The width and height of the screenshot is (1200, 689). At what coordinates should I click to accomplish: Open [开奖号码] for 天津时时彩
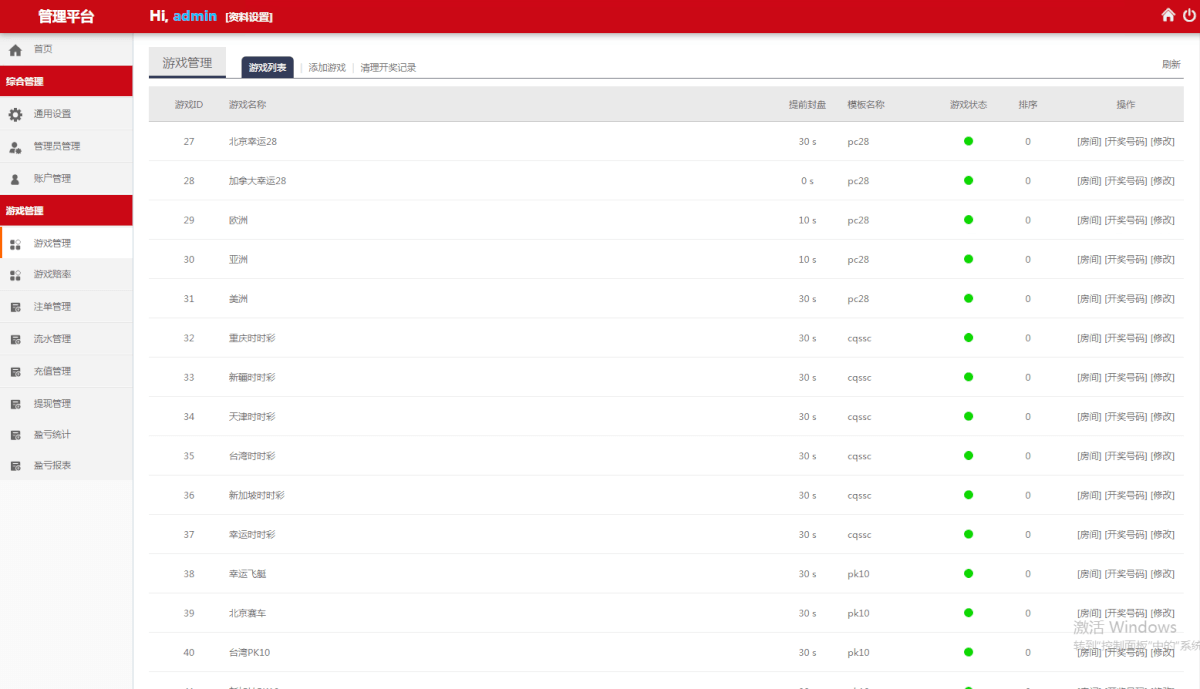1125,416
